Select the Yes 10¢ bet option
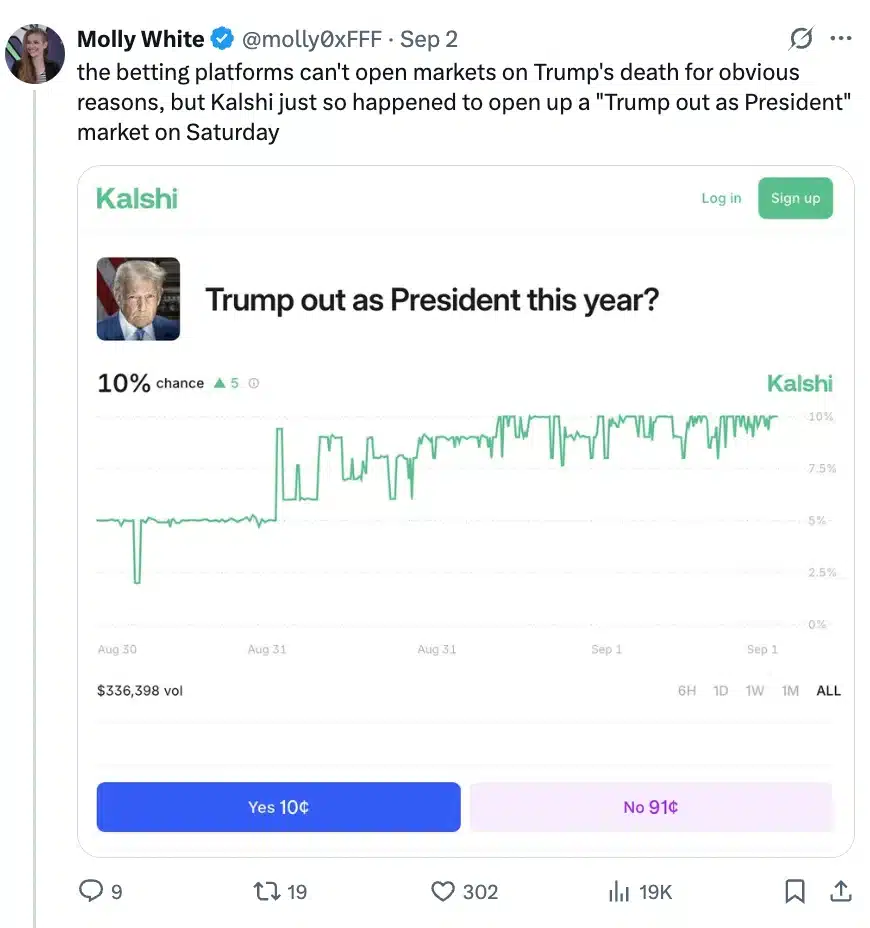The width and height of the screenshot is (870, 928). [x=277, y=806]
